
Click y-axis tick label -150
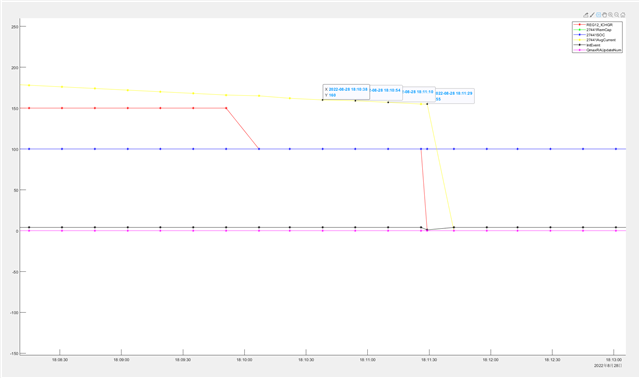click(x=14, y=354)
